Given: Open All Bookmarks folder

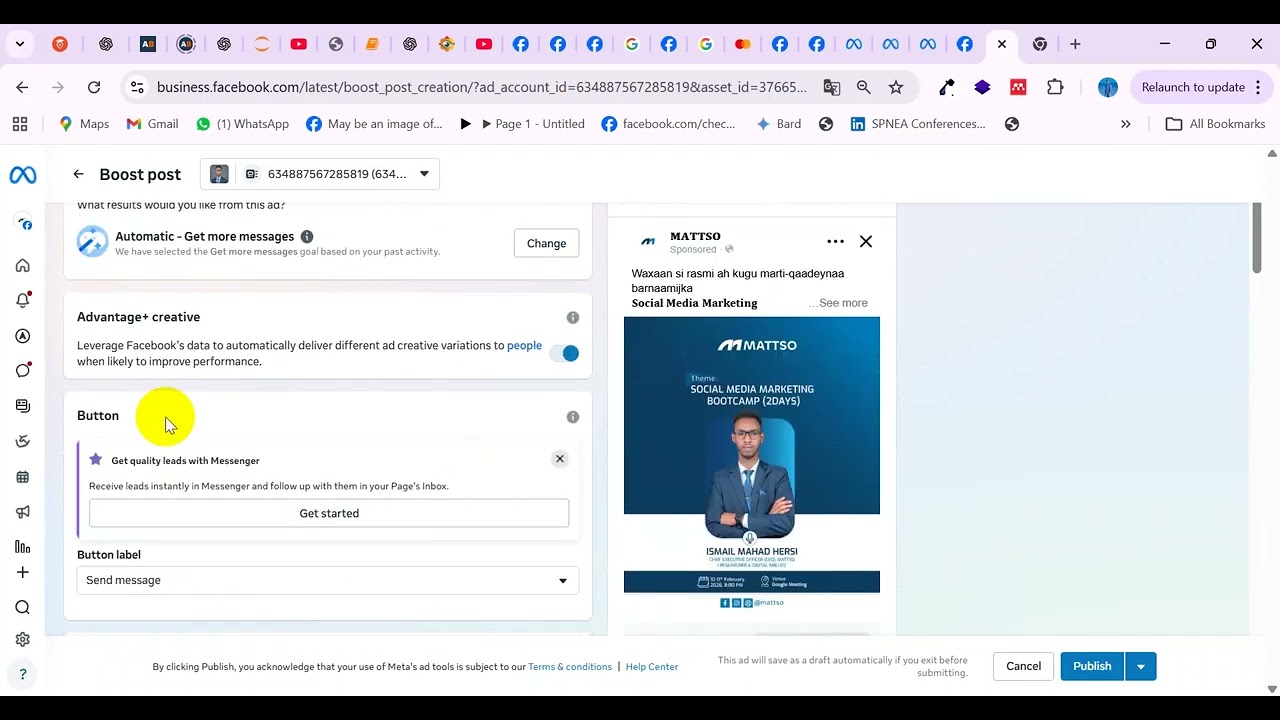Looking at the screenshot, I should pyautogui.click(x=1216, y=124).
